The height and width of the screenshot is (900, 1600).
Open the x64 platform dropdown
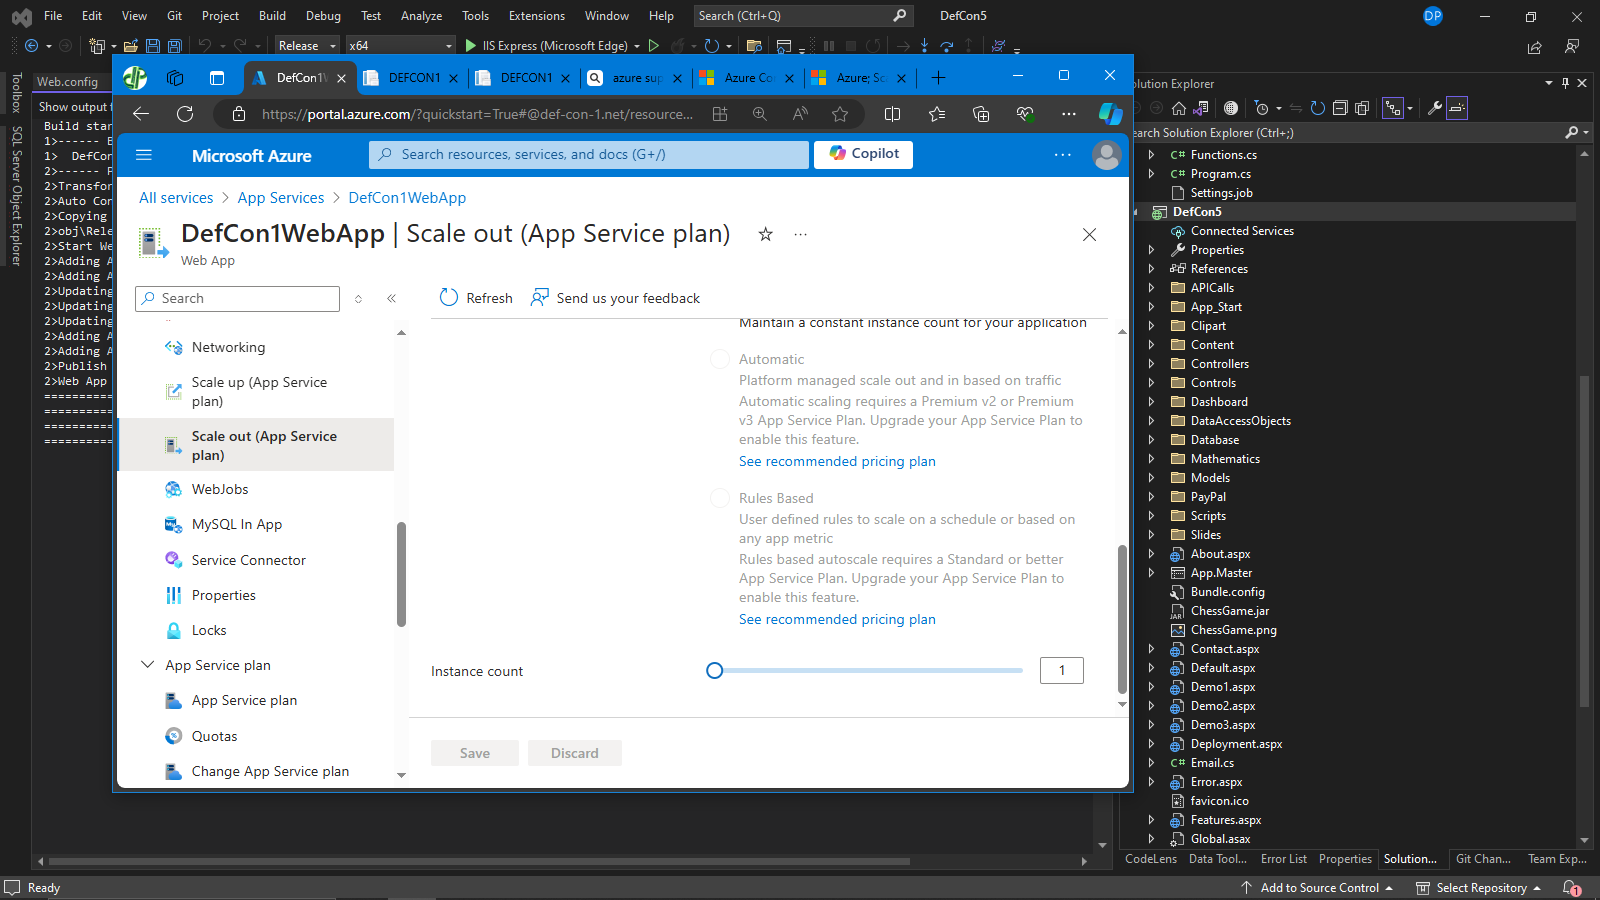pos(400,45)
